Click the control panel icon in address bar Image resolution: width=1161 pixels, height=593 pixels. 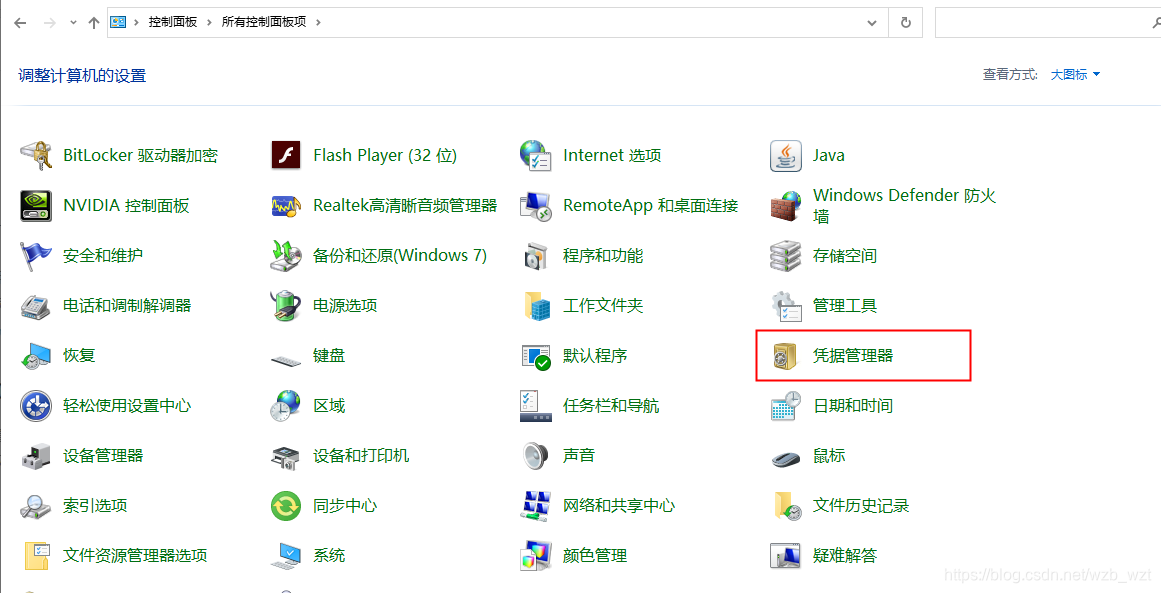coord(118,22)
